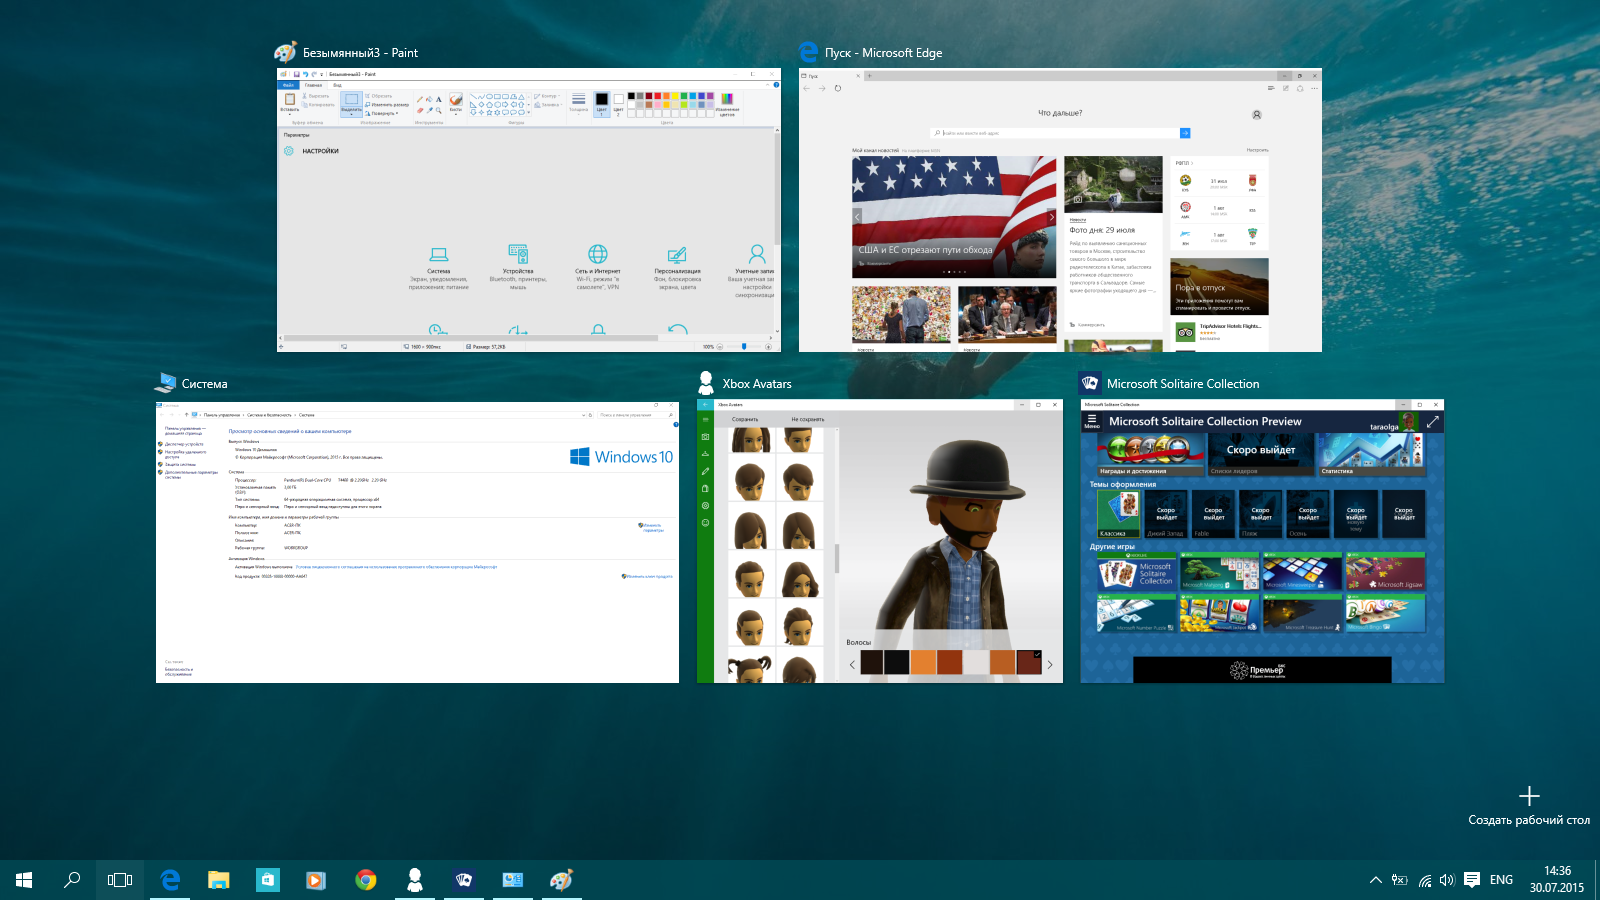Click the Paint help question-mark icon
Viewport: 1600px width, 900px height.
[x=776, y=85]
